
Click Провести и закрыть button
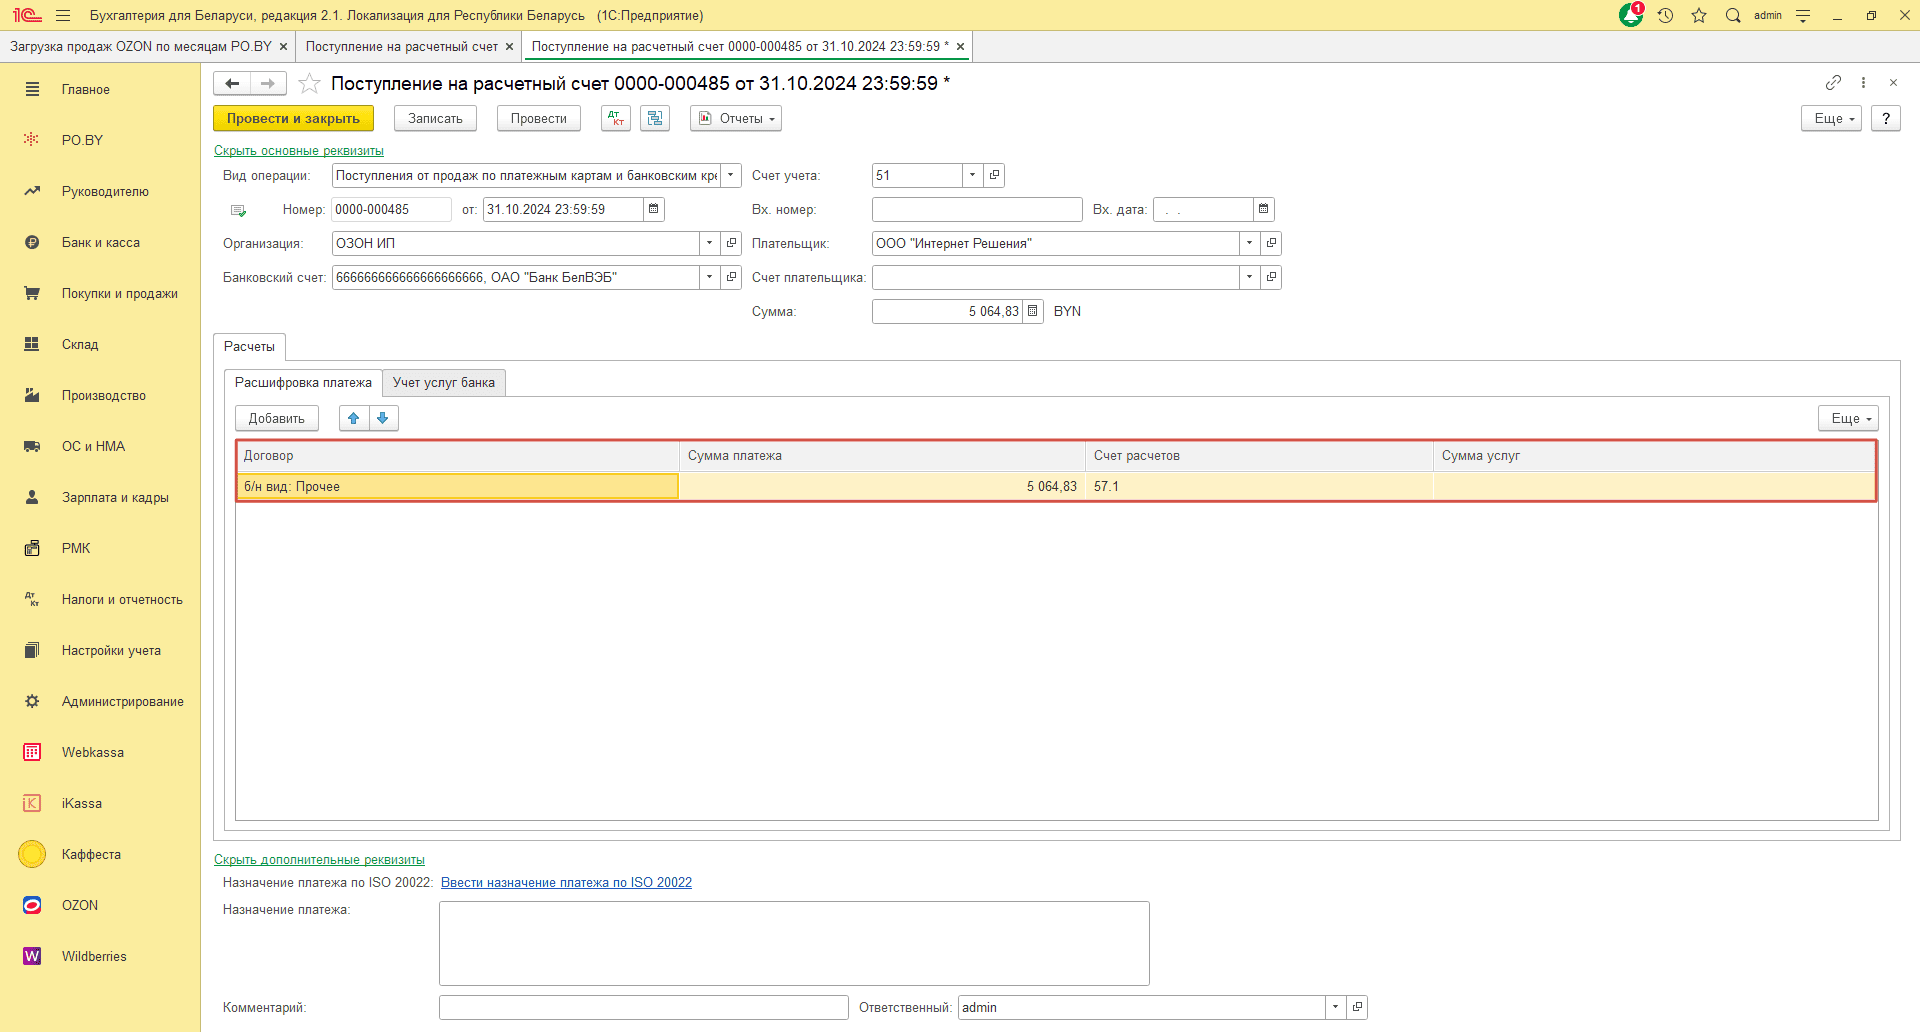(x=293, y=118)
